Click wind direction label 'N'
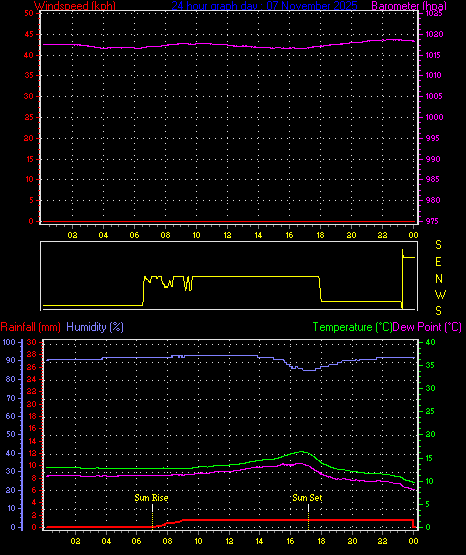Screen dimensions: 466x555 [x=439, y=279]
